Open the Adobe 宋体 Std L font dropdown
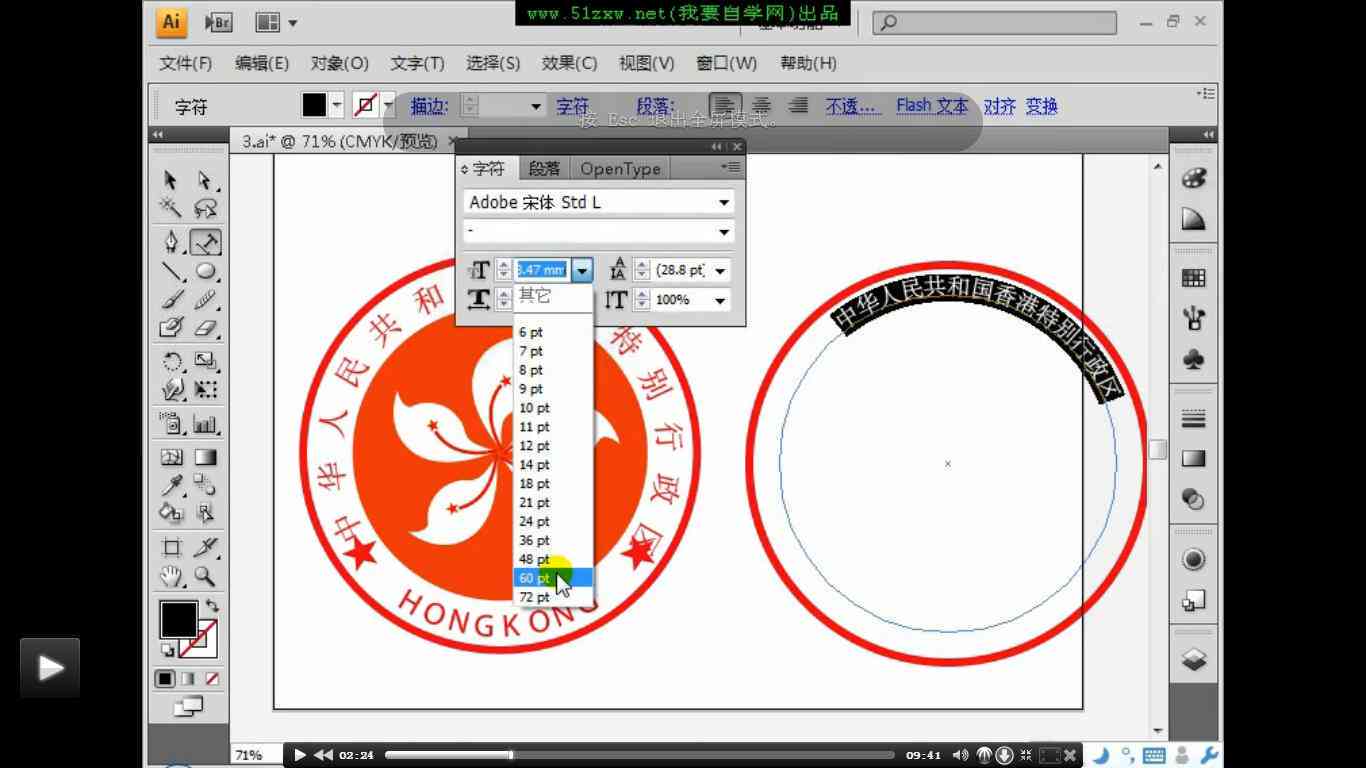1366x768 pixels. click(724, 202)
